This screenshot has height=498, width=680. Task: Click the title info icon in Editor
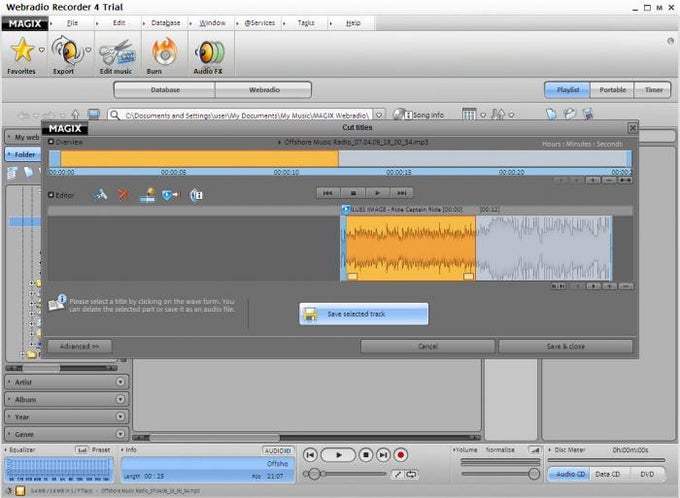196,195
